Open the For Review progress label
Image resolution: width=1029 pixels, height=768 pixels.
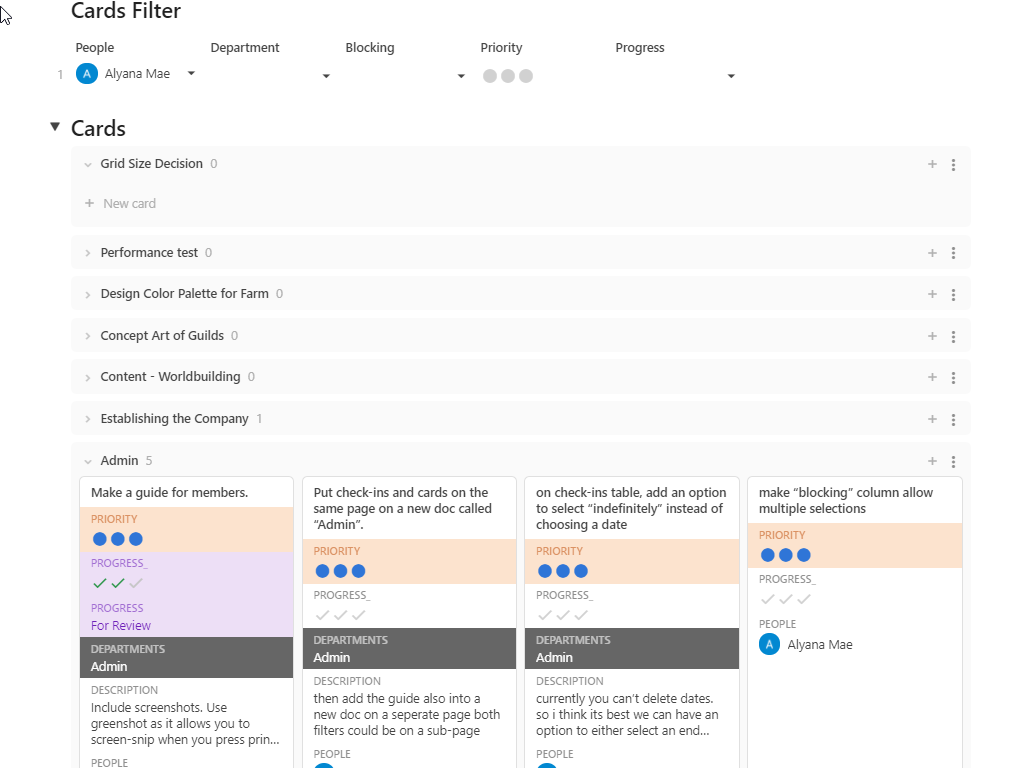121,626
